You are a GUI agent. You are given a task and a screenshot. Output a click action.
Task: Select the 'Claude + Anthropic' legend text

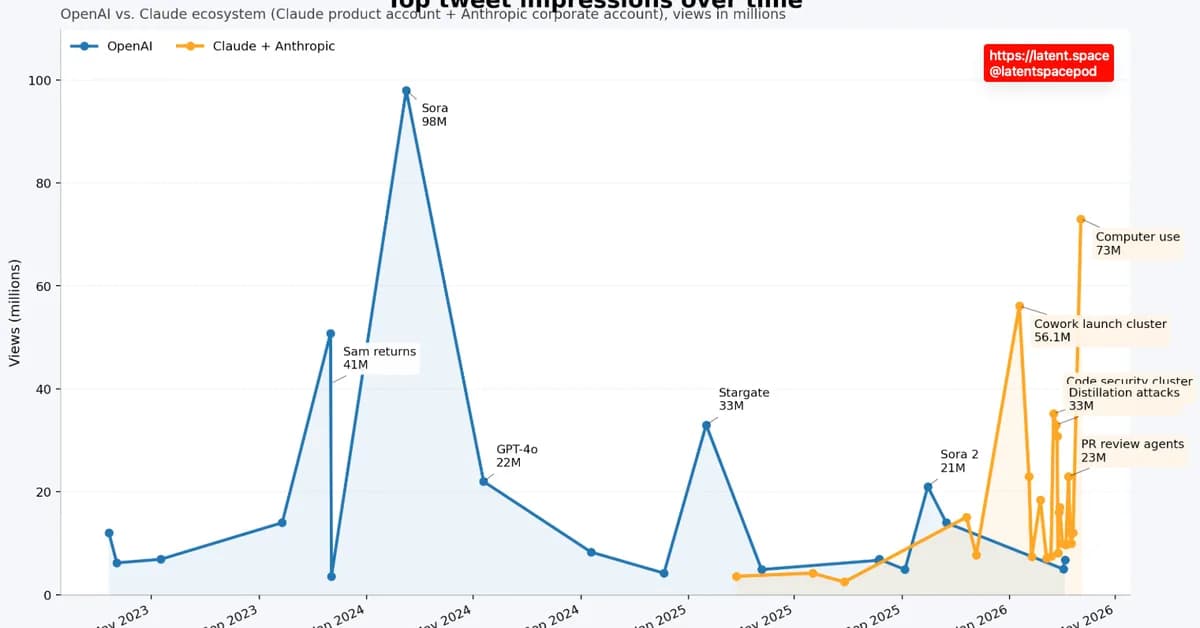[x=274, y=46]
